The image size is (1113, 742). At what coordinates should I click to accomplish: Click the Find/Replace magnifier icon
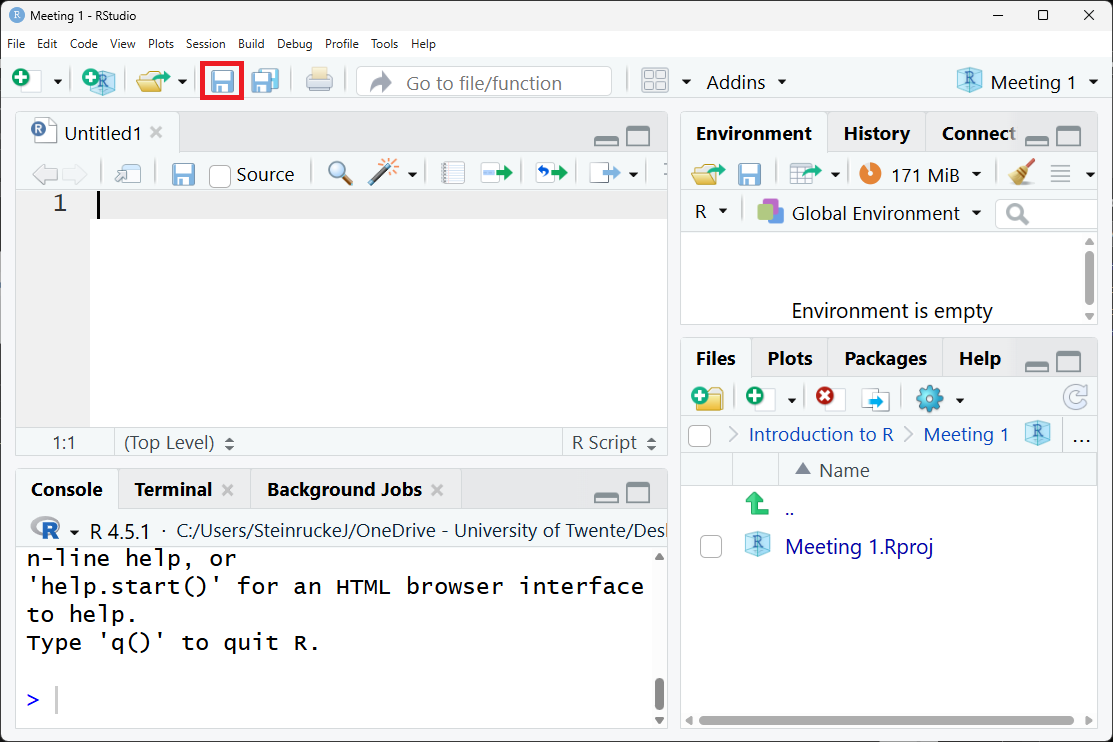(x=340, y=174)
